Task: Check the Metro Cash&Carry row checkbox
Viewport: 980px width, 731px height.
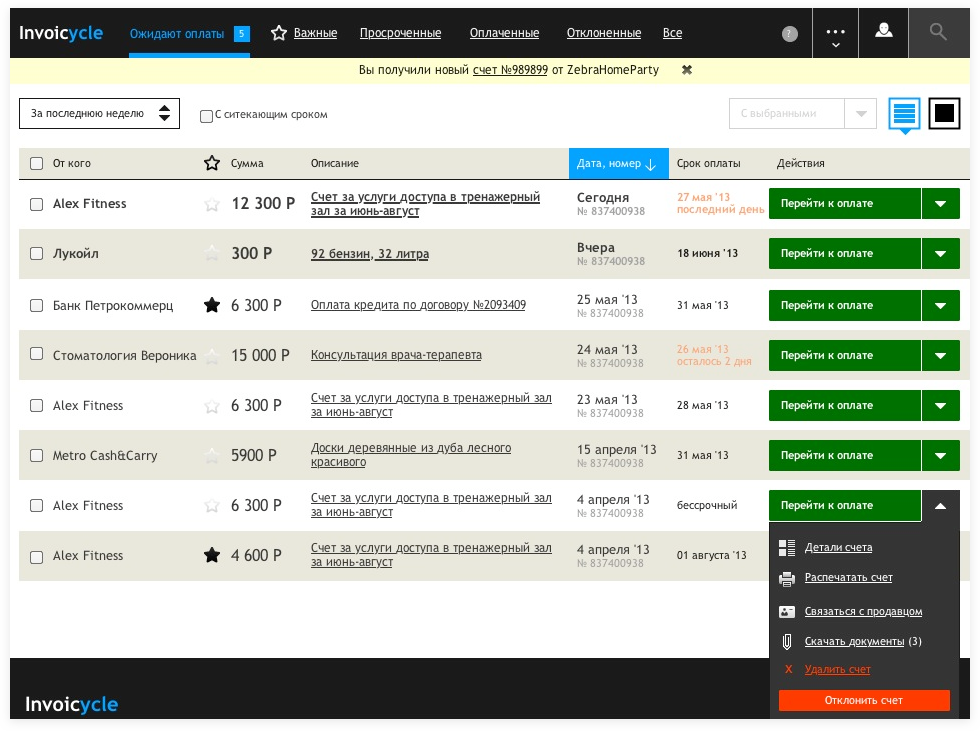Action: pyautogui.click(x=37, y=455)
